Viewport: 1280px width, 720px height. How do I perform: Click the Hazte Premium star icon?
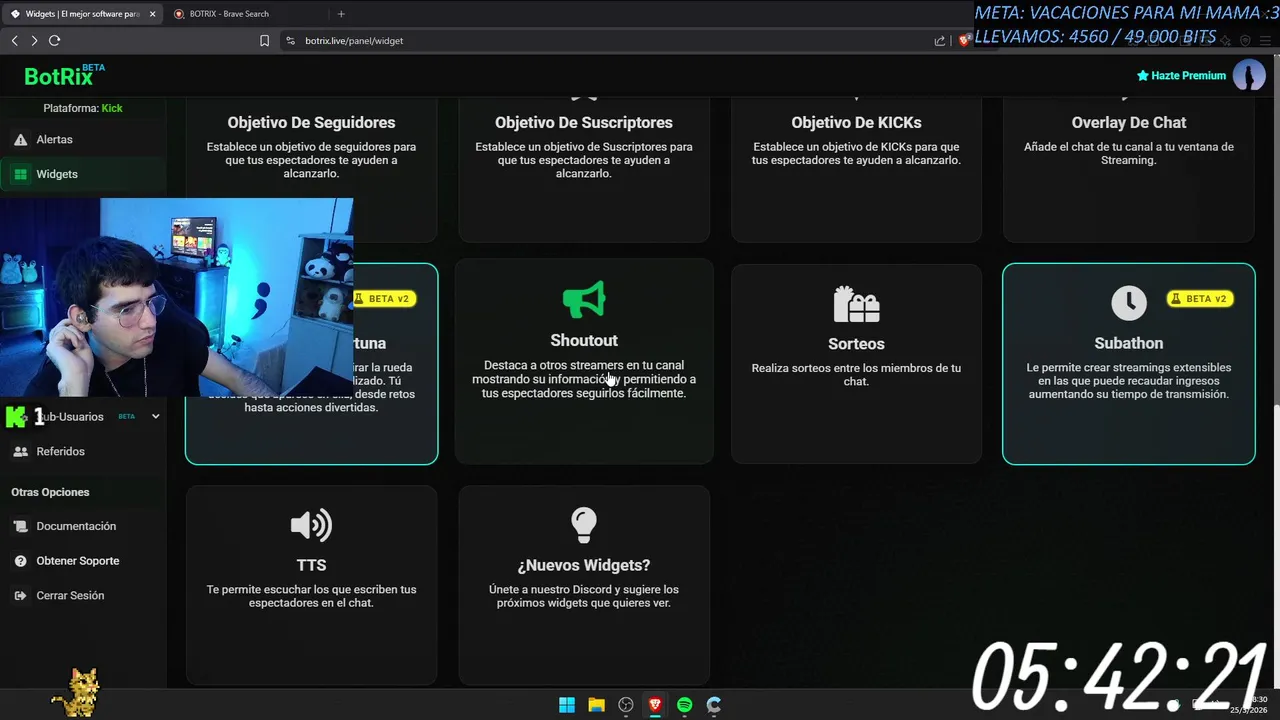tap(1143, 76)
